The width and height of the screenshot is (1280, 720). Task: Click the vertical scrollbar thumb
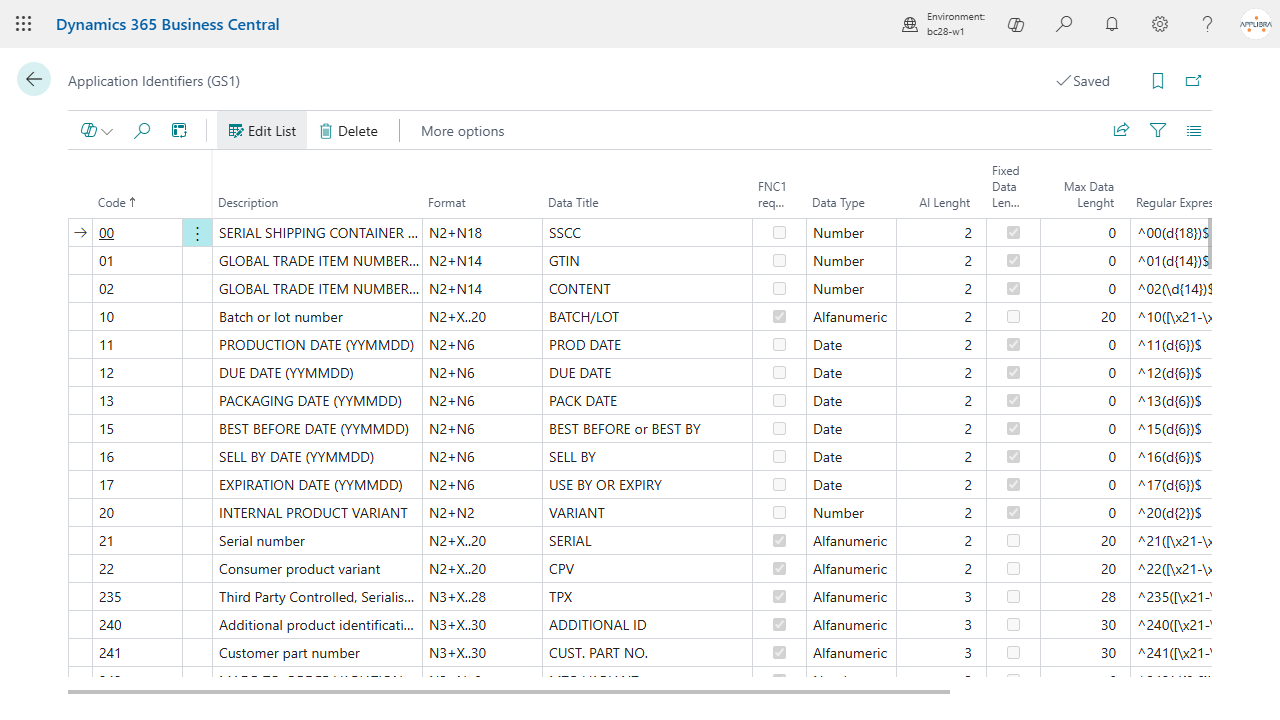click(x=1208, y=244)
